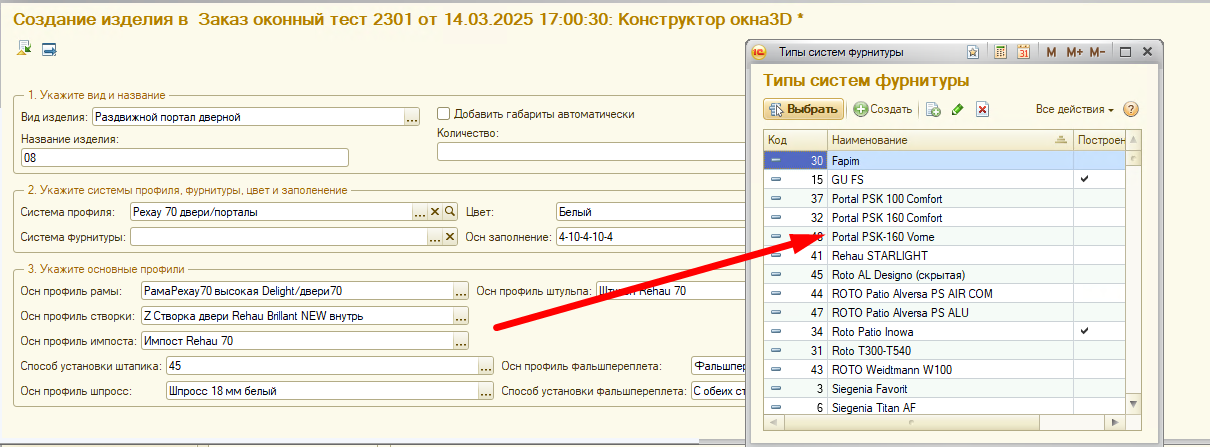The width and height of the screenshot is (1210, 447).
Task: Open Система фурнитуры selection with ellipsis button
Action: coord(435,237)
